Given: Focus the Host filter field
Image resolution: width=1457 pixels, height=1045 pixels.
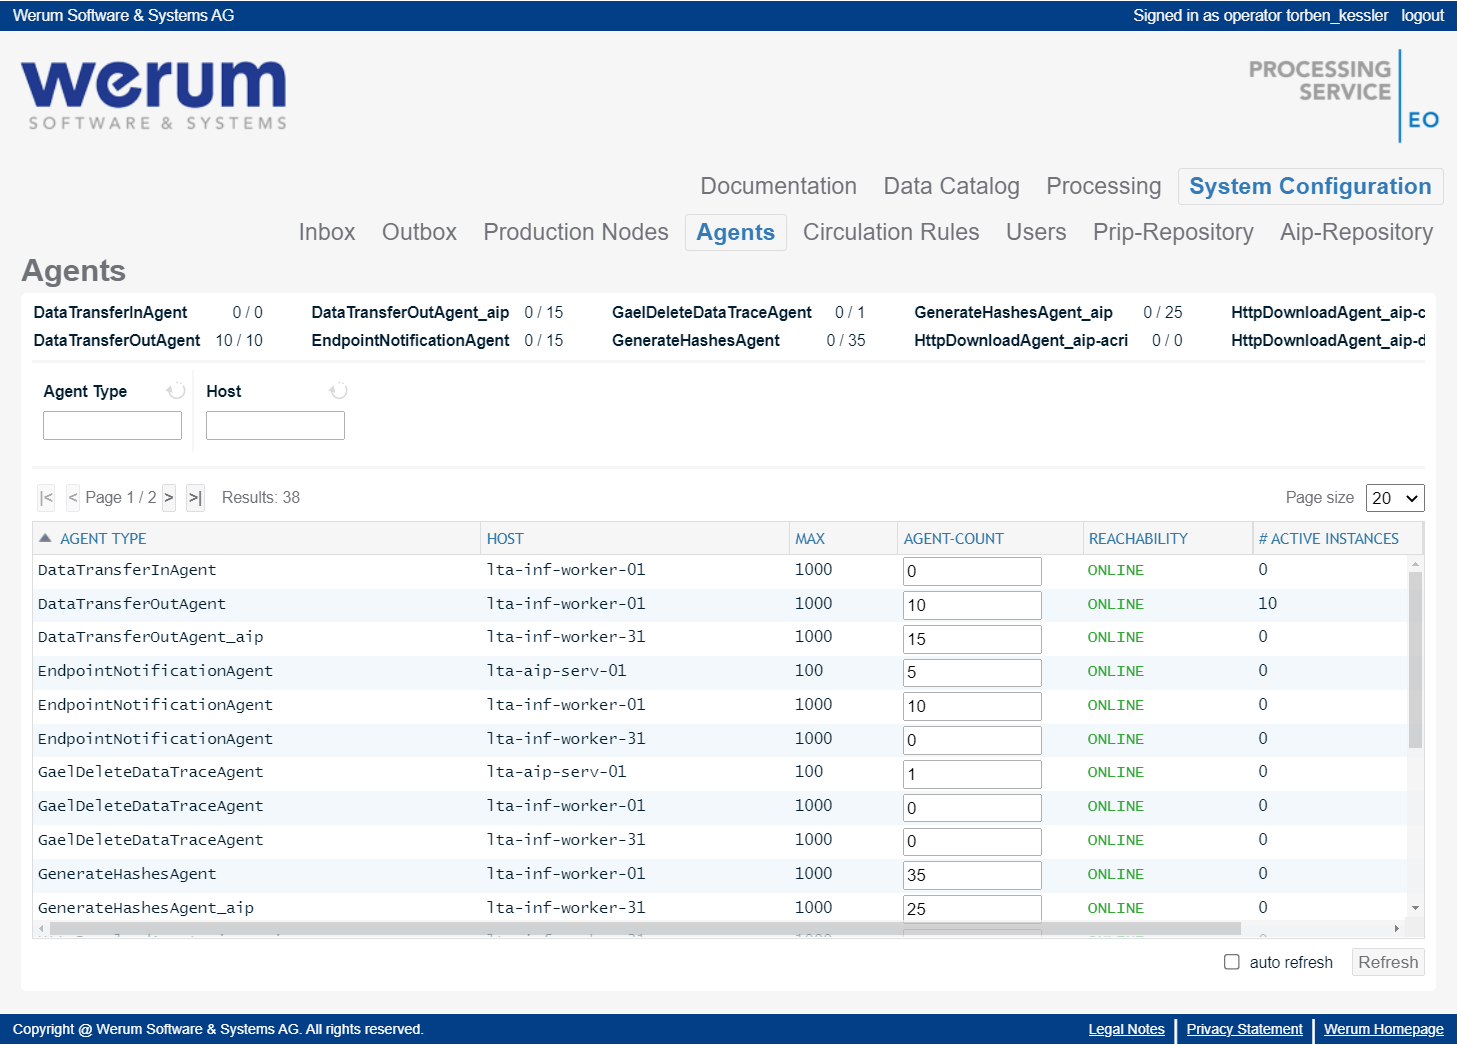Looking at the screenshot, I should (275, 425).
